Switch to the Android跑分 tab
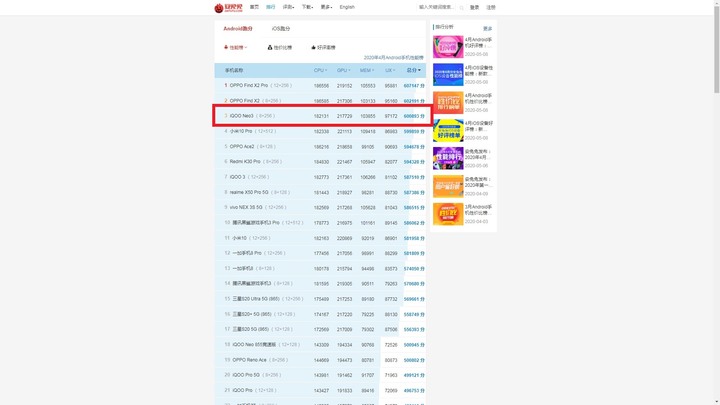720x405 pixels. coord(238,28)
